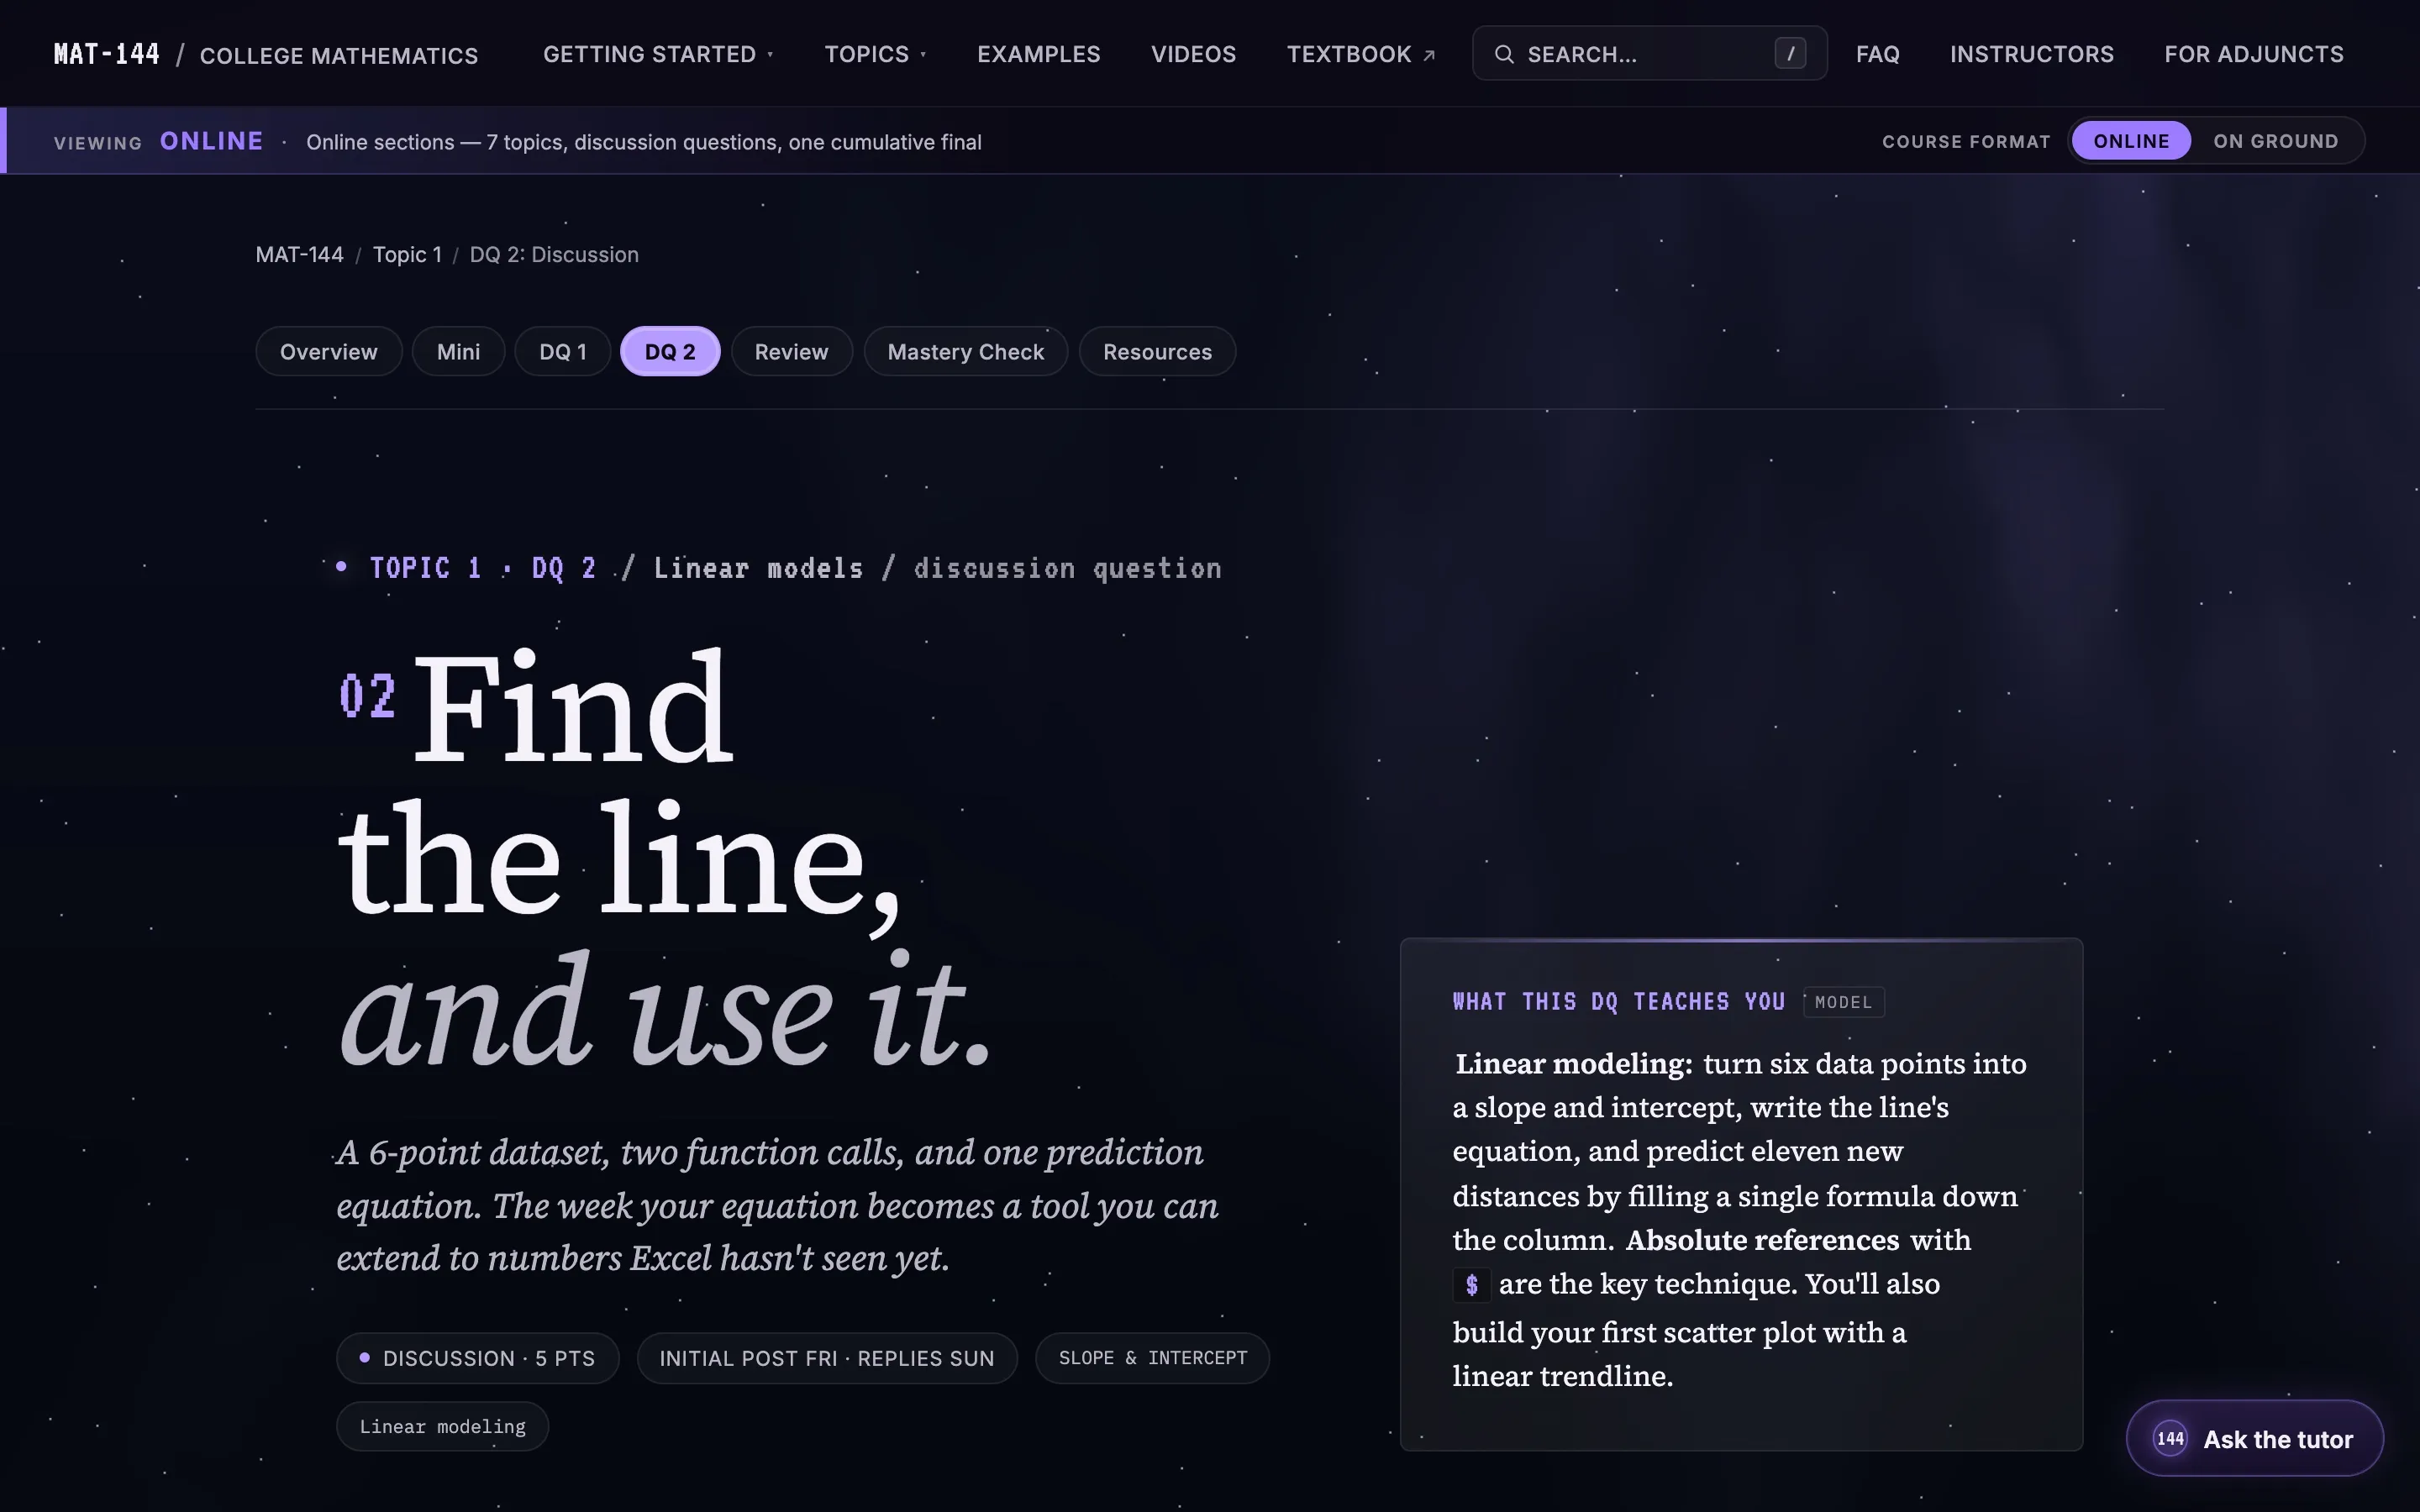This screenshot has height=1512, width=2420.
Task: Click the Linear modeling tag
Action: tap(442, 1427)
